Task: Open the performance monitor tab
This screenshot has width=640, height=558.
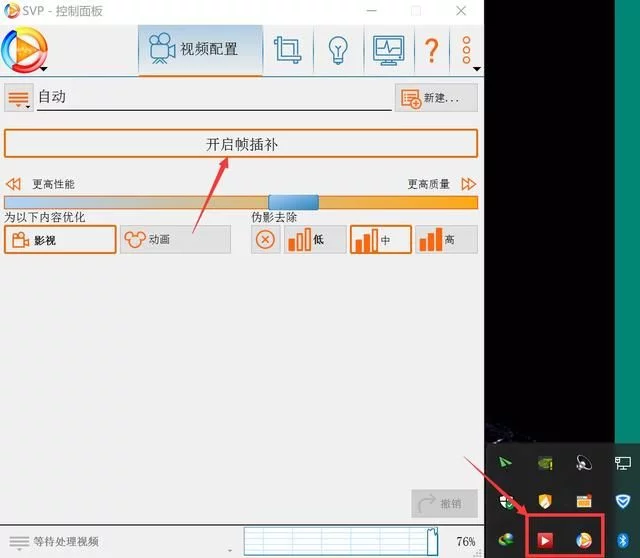Action: [x=389, y=50]
